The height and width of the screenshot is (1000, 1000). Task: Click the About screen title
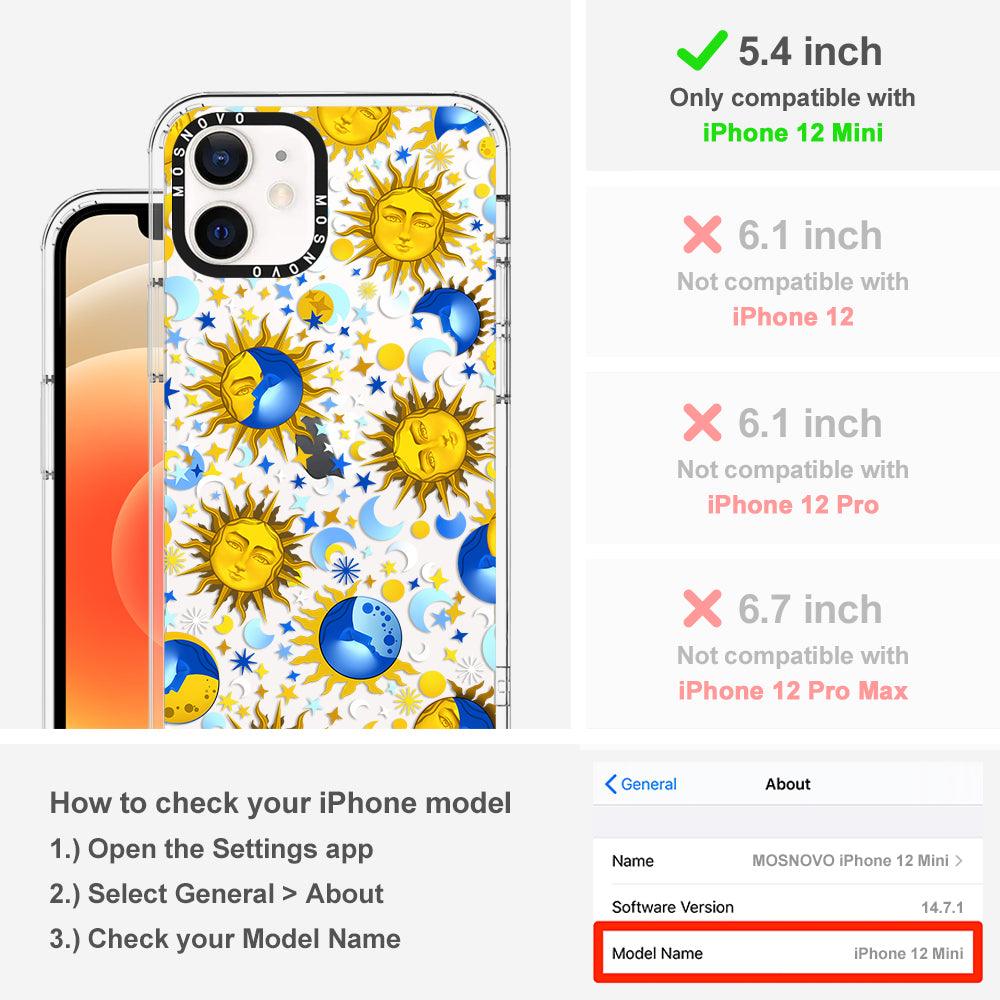click(788, 784)
